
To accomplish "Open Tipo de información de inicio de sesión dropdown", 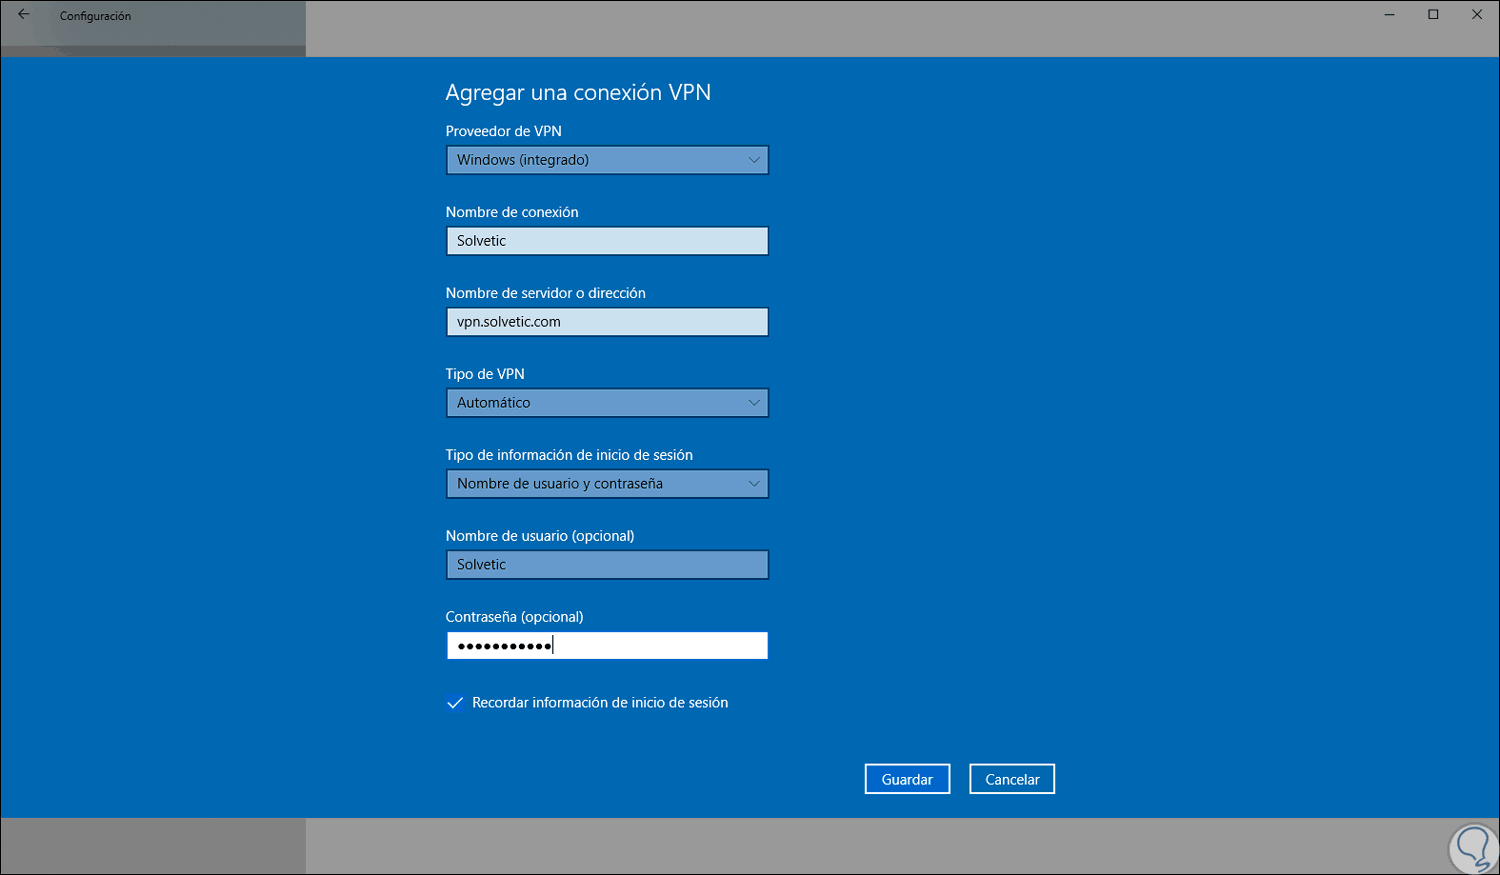I will point(607,484).
